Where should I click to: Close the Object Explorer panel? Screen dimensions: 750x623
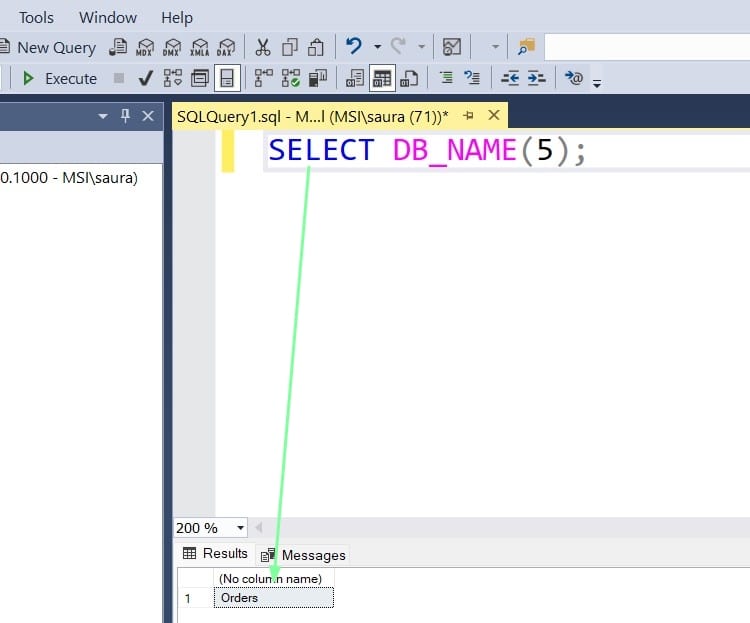pyautogui.click(x=148, y=116)
